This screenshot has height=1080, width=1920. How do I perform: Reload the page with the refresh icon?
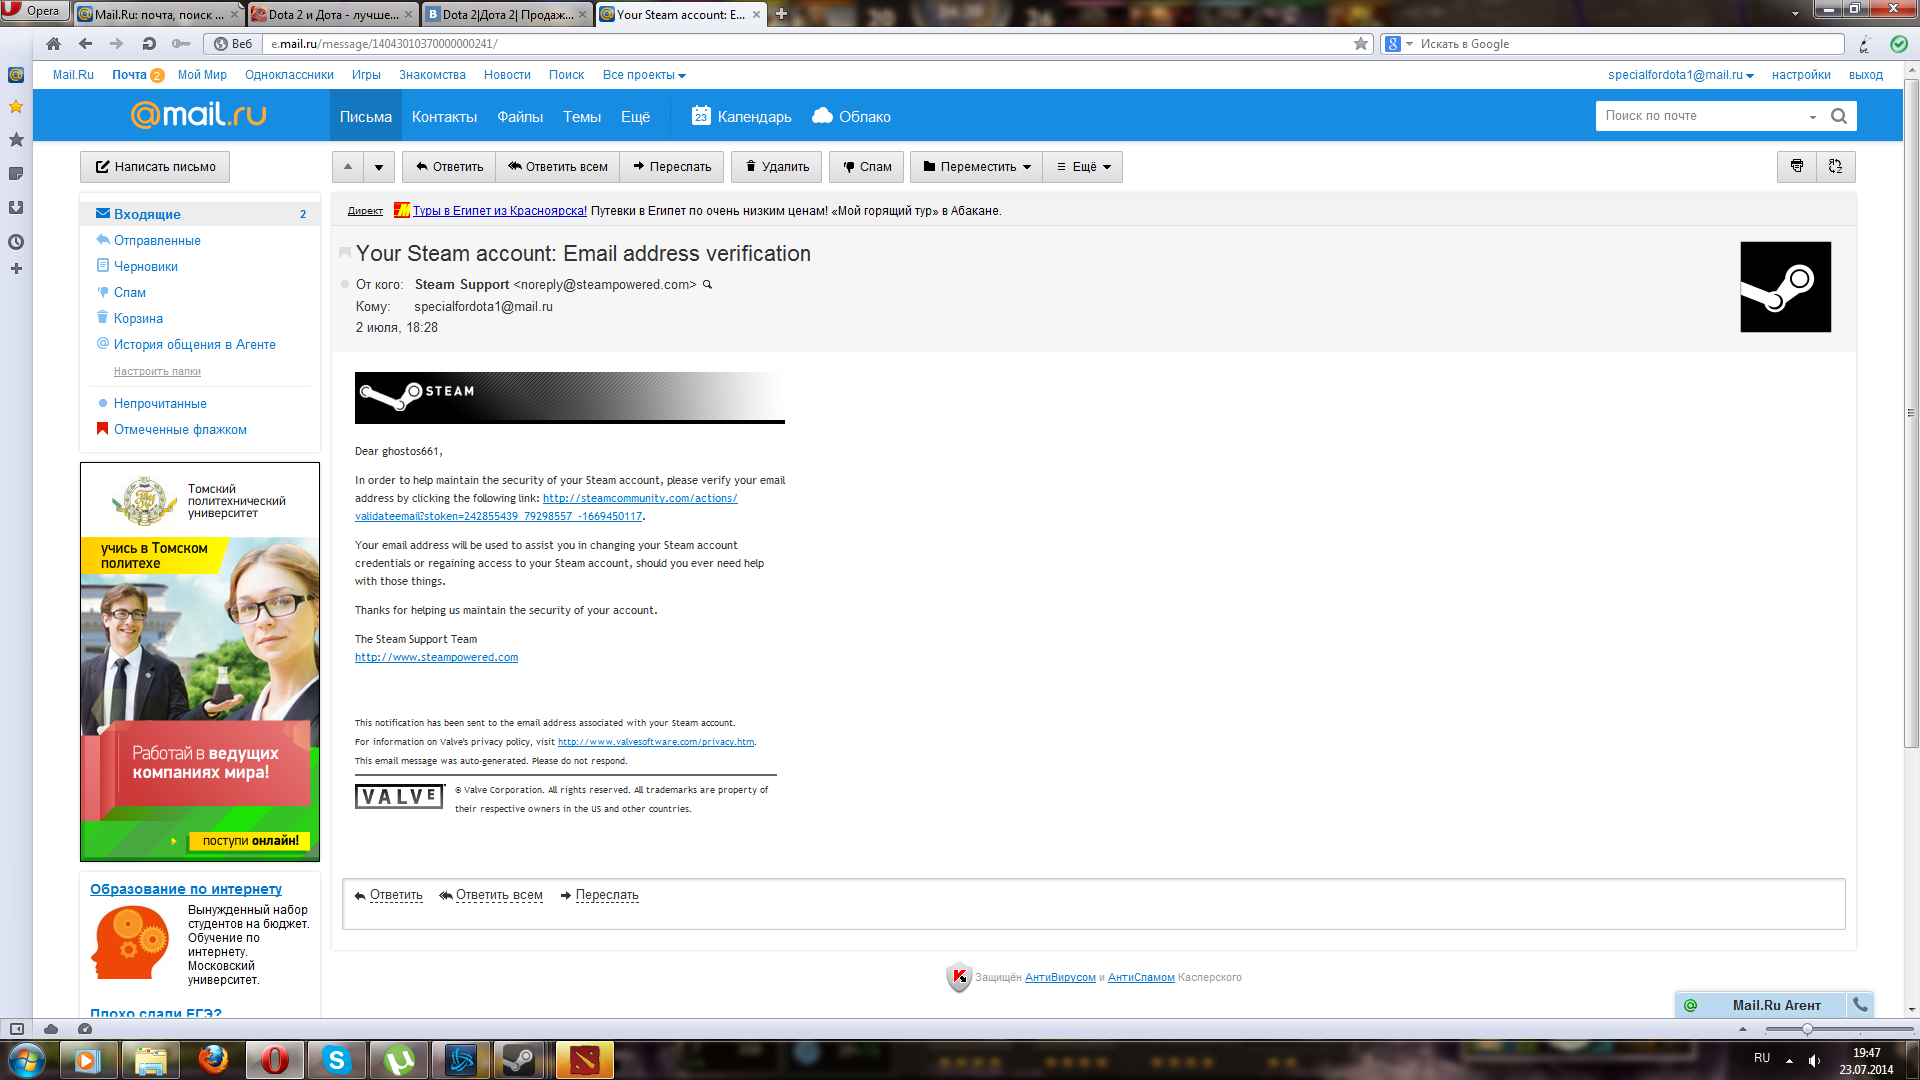[x=149, y=44]
